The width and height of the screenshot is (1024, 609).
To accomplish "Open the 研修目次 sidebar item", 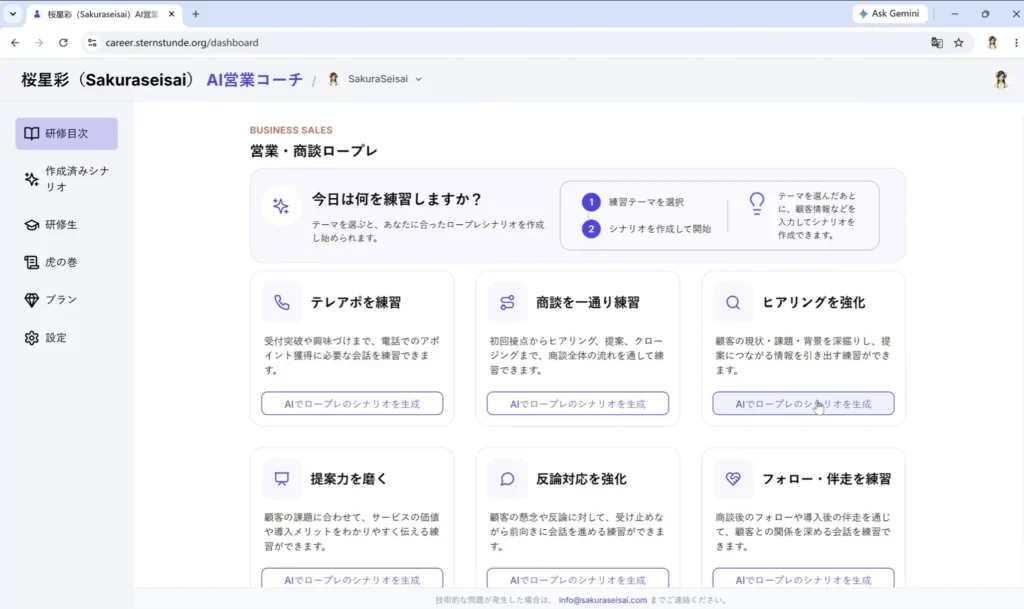I will tap(67, 133).
